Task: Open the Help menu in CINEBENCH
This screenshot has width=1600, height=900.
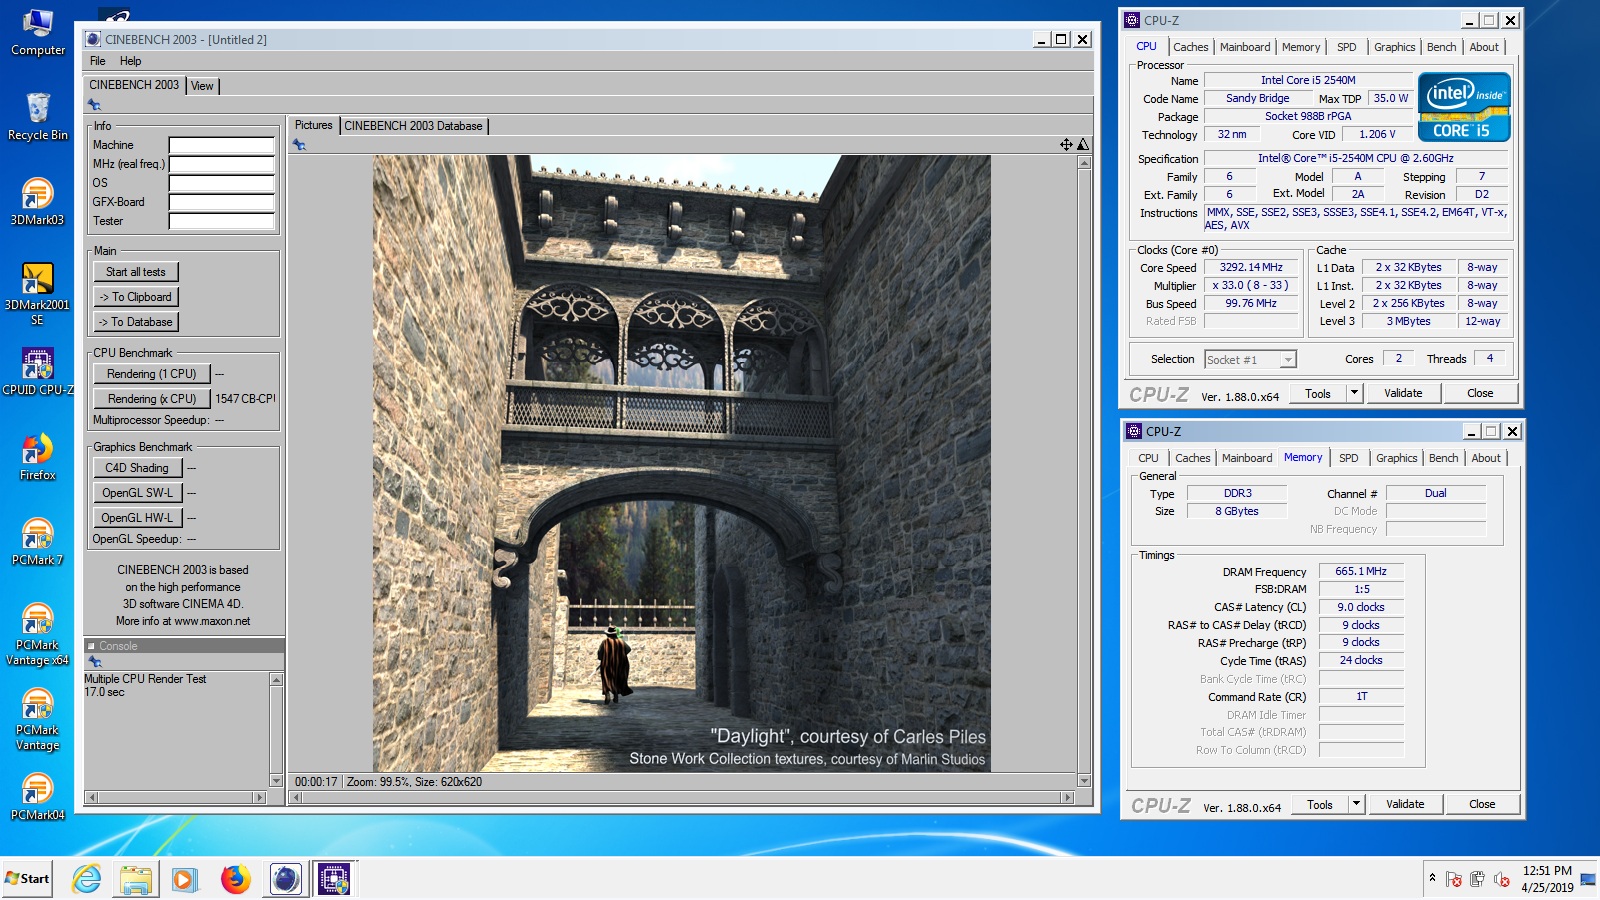Action: pyautogui.click(x=131, y=61)
